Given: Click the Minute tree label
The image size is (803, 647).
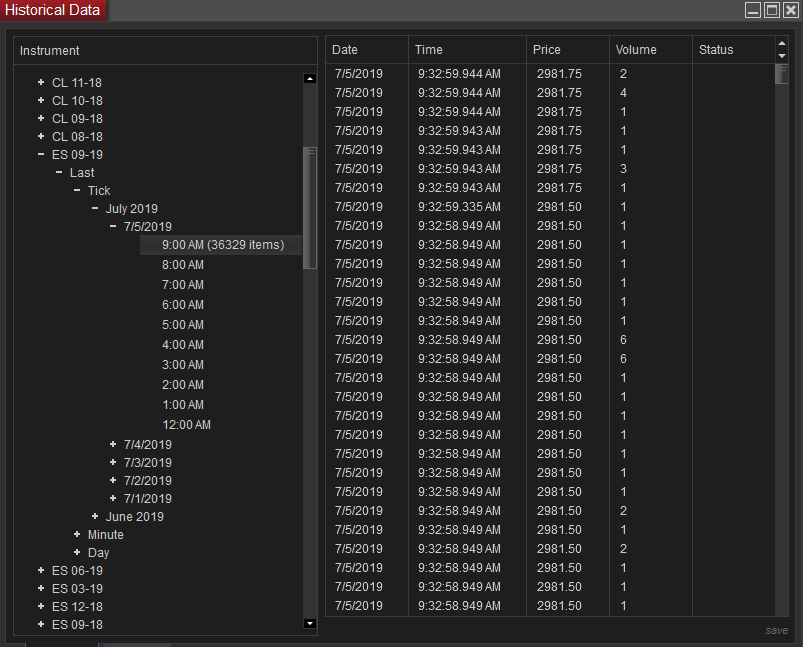Looking at the screenshot, I should [105, 535].
